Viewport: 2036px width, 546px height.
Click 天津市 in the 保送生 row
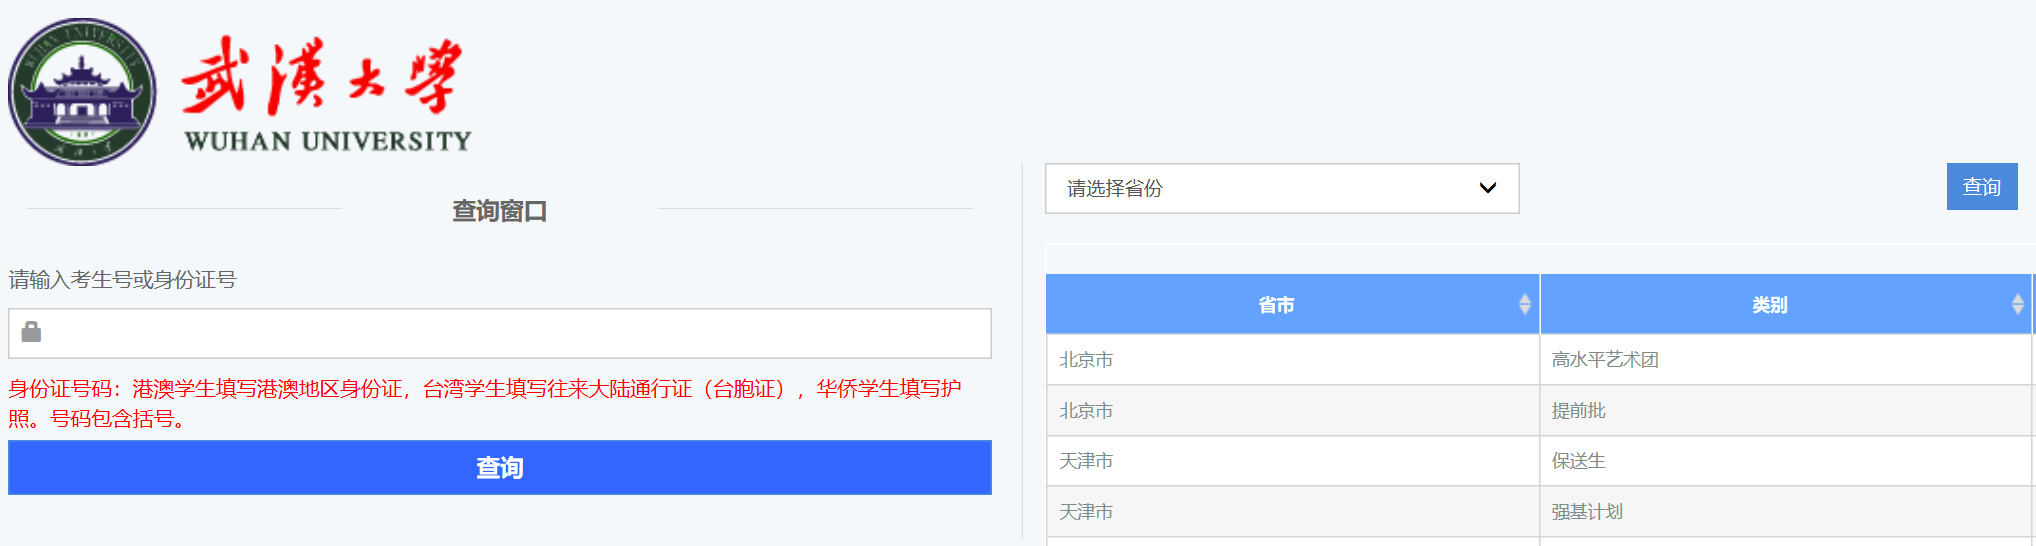click(x=1086, y=461)
